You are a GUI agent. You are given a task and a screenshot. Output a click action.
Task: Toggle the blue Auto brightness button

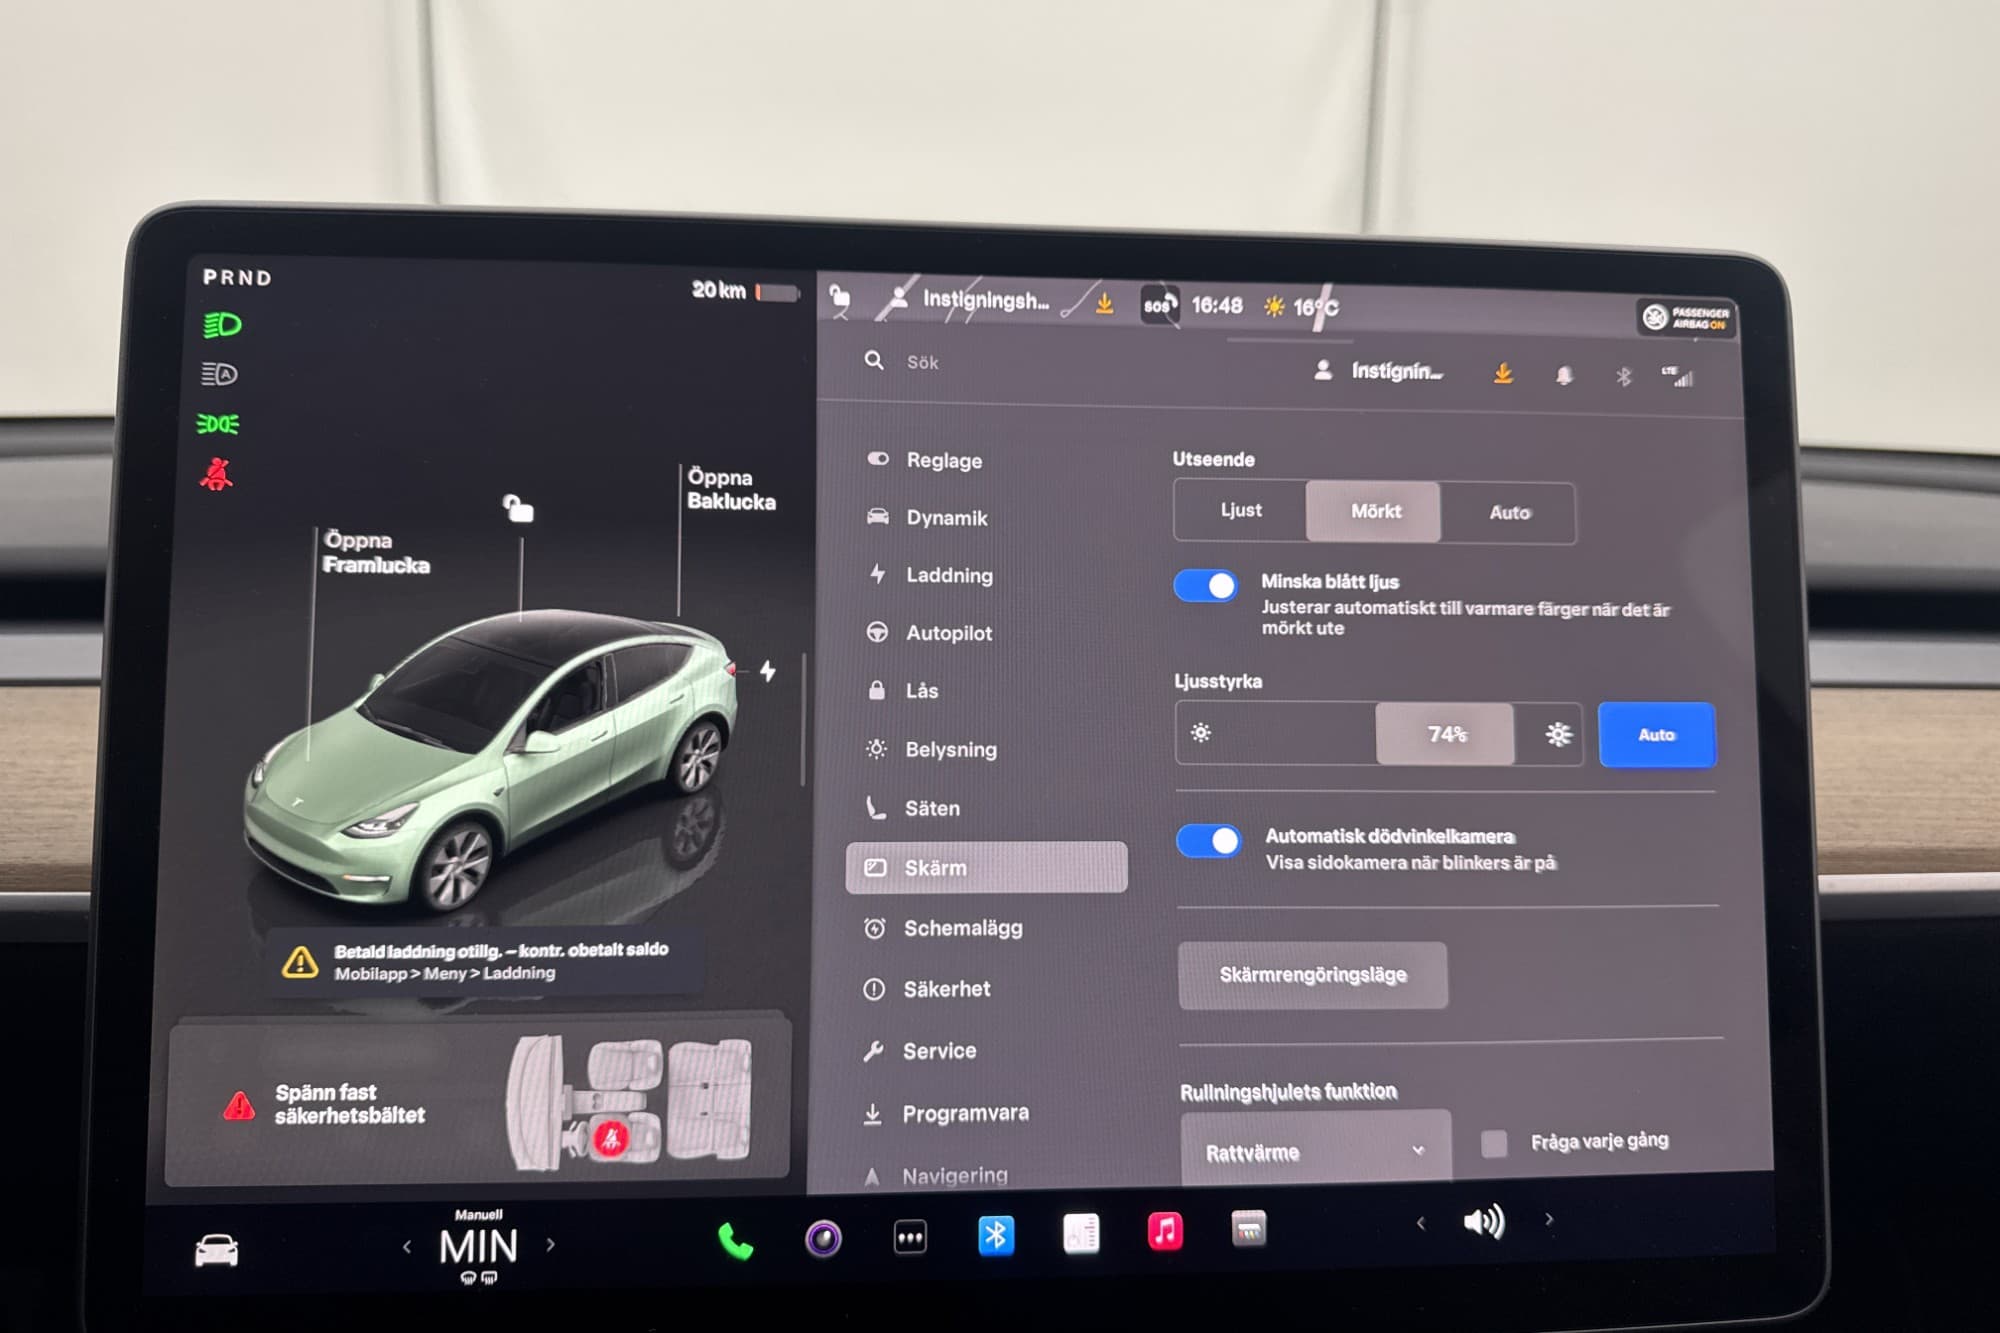[x=1657, y=735]
